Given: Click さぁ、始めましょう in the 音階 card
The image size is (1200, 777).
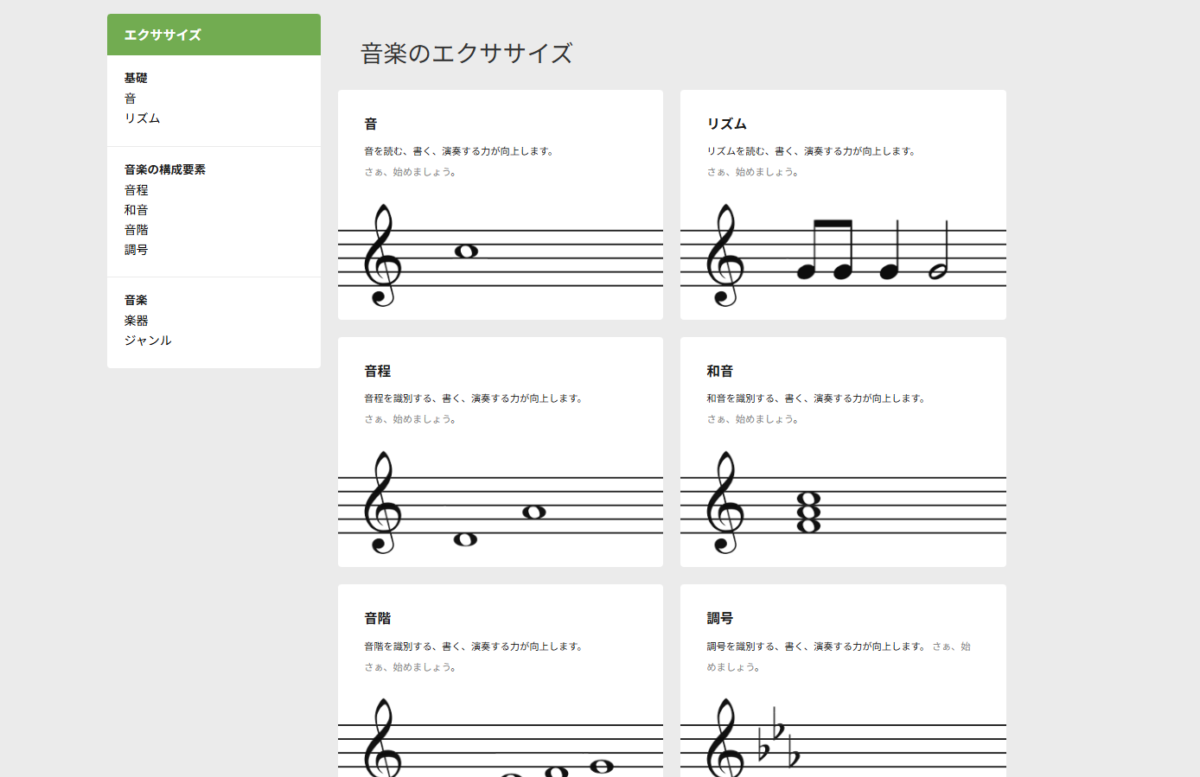Looking at the screenshot, I should (x=411, y=667).
